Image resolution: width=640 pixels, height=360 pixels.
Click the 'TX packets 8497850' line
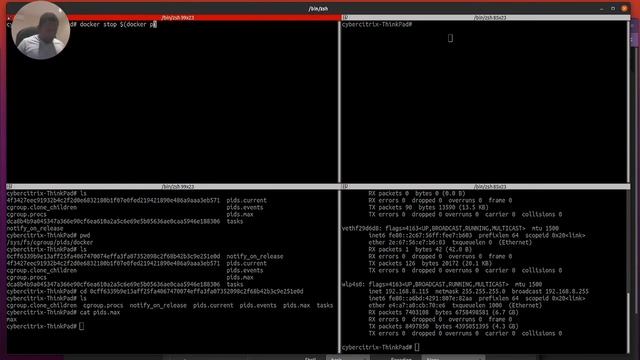pyautogui.click(x=443, y=326)
